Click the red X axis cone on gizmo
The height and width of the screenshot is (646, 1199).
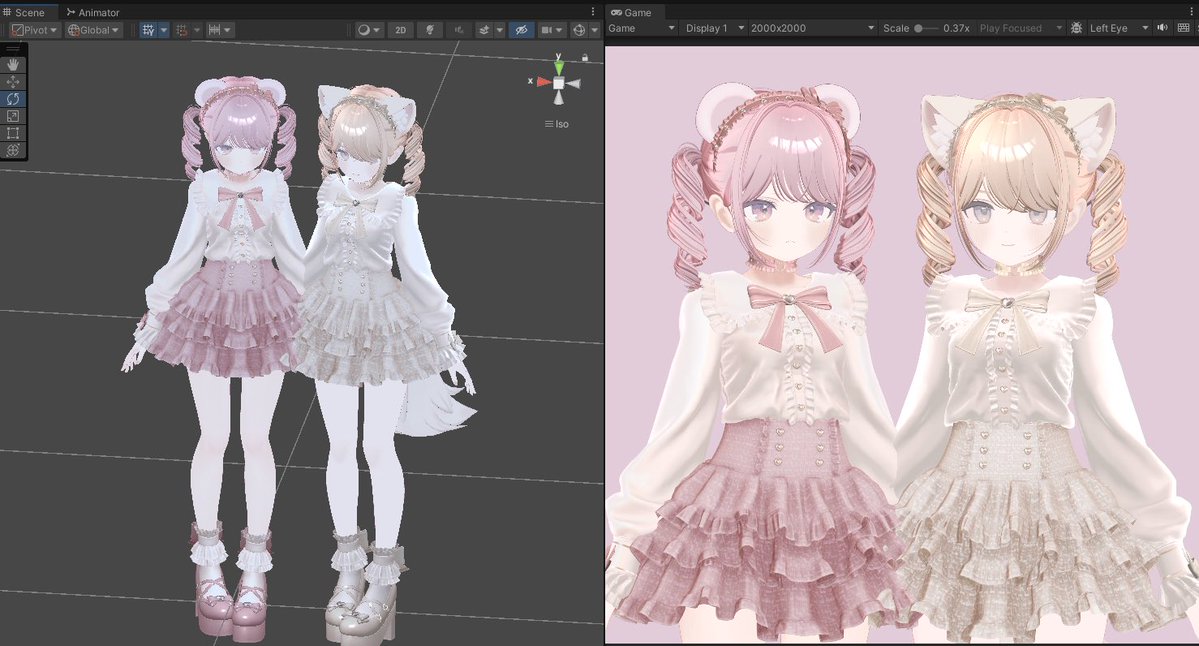[x=542, y=82]
